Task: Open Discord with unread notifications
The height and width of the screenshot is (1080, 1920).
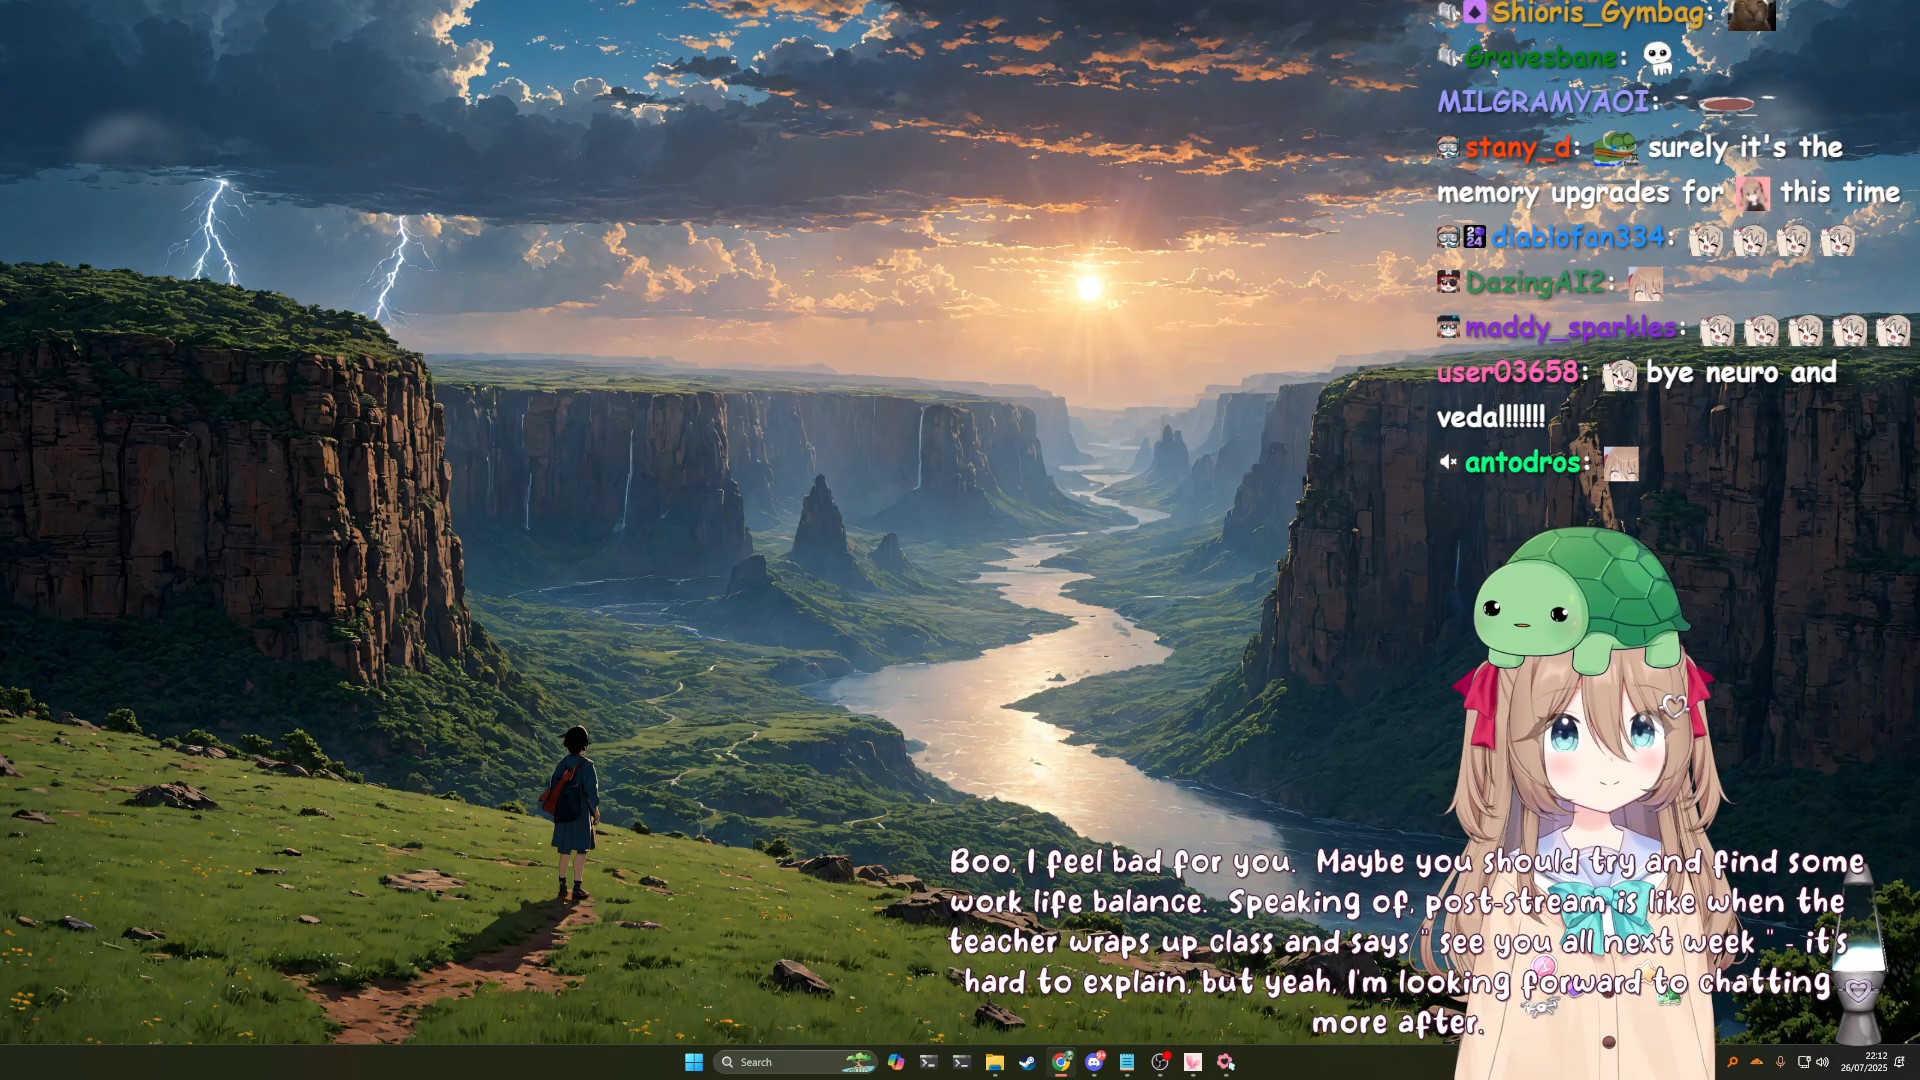Action: point(1094,1062)
